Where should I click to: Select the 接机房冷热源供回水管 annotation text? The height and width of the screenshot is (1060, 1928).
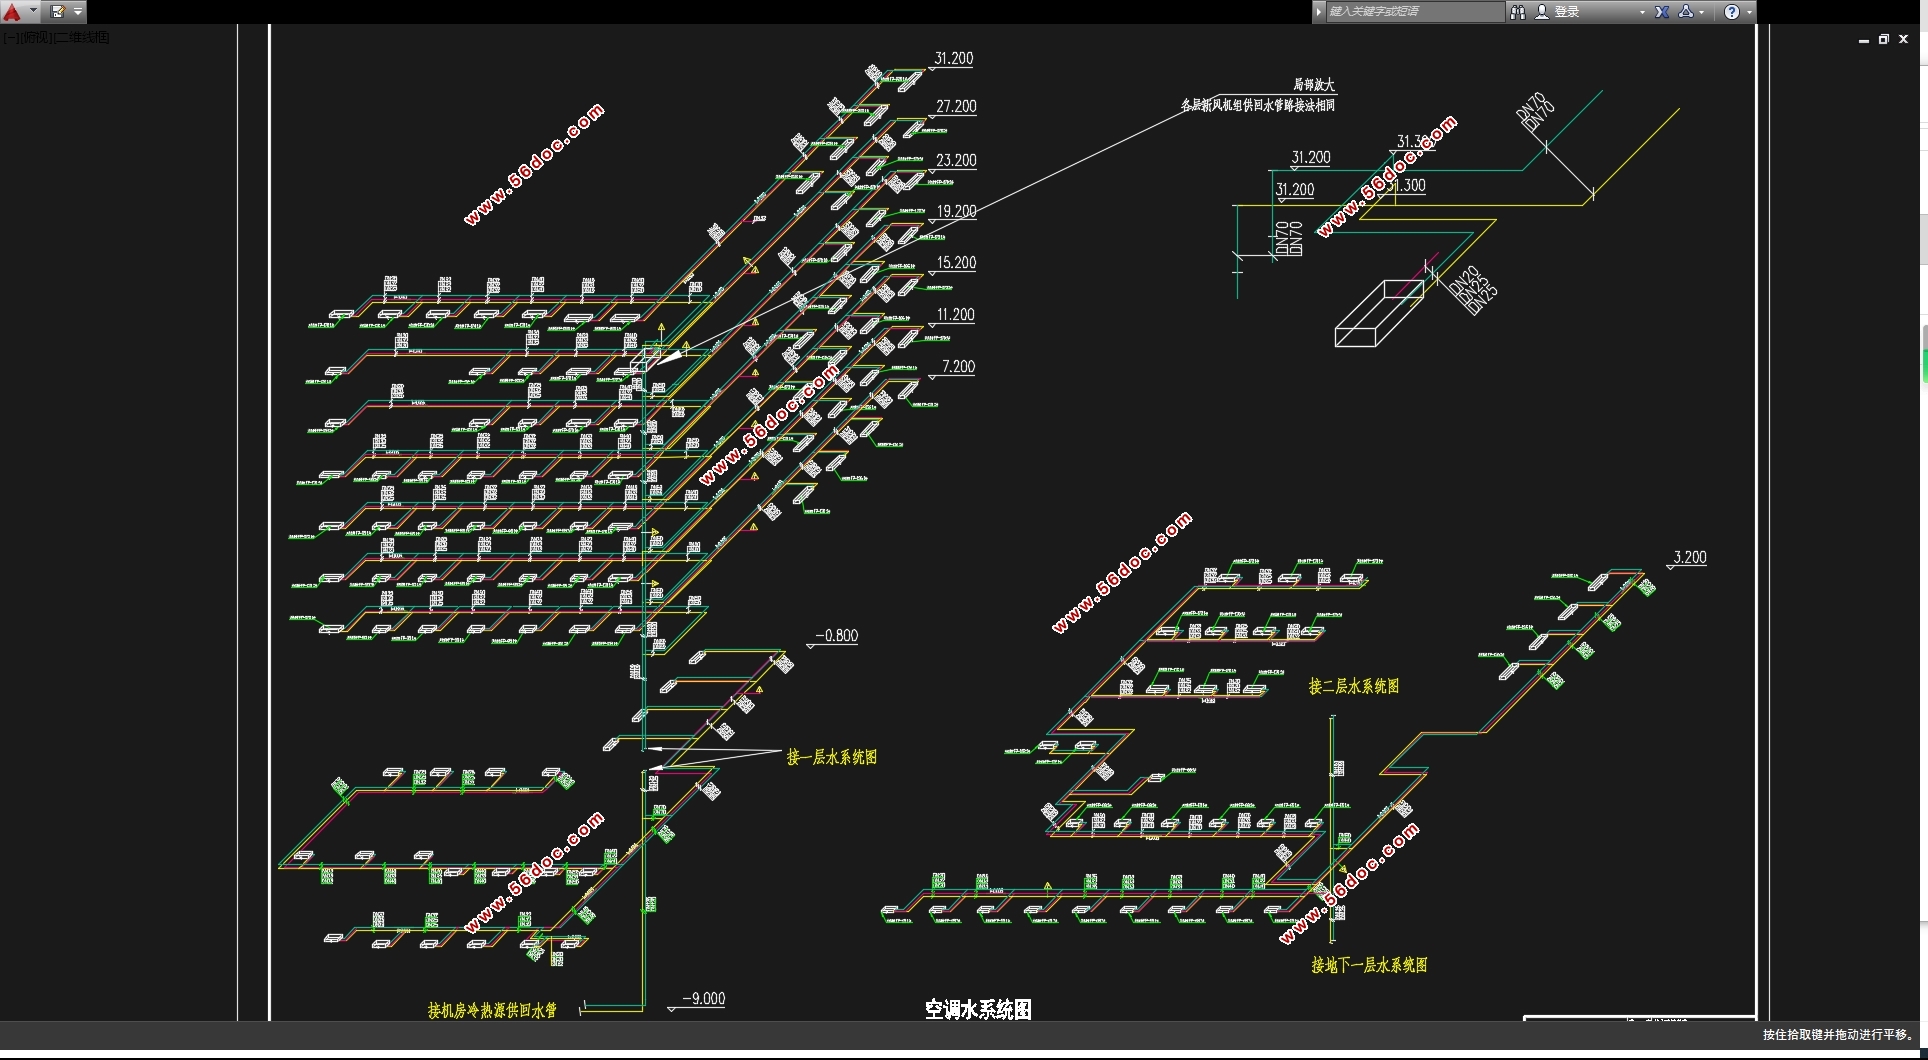click(x=492, y=1010)
